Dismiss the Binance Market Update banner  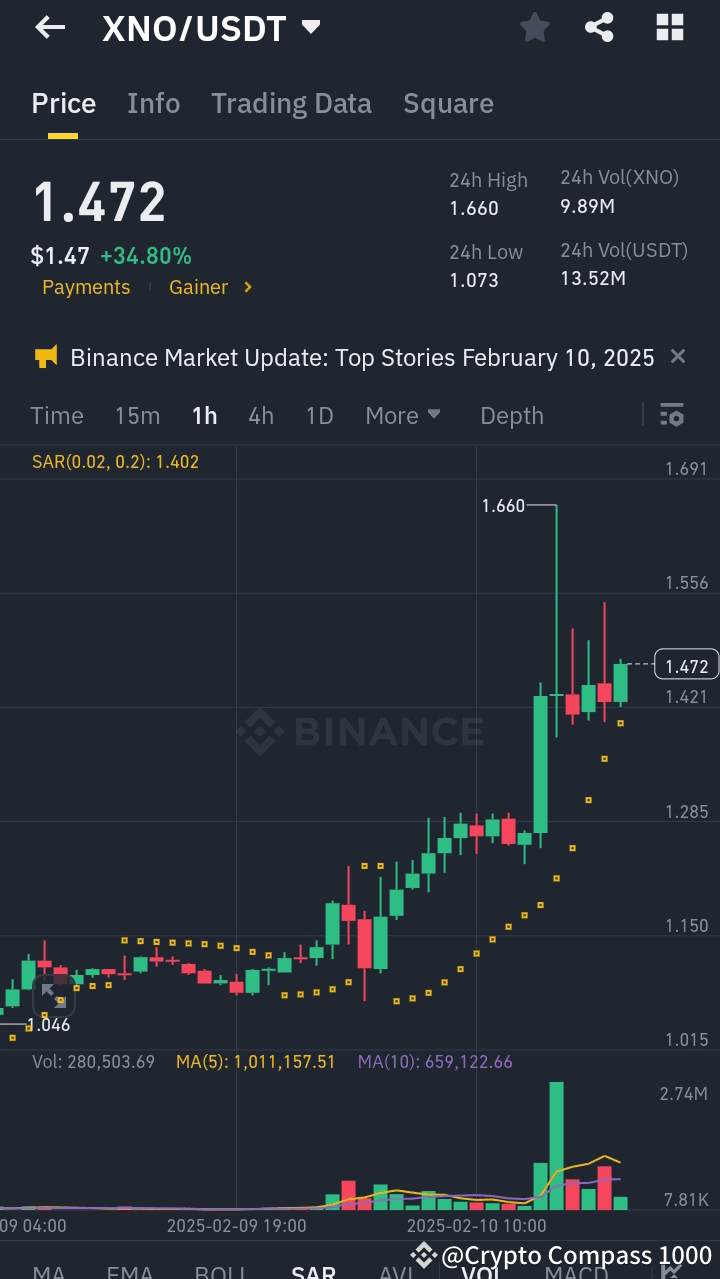click(678, 356)
